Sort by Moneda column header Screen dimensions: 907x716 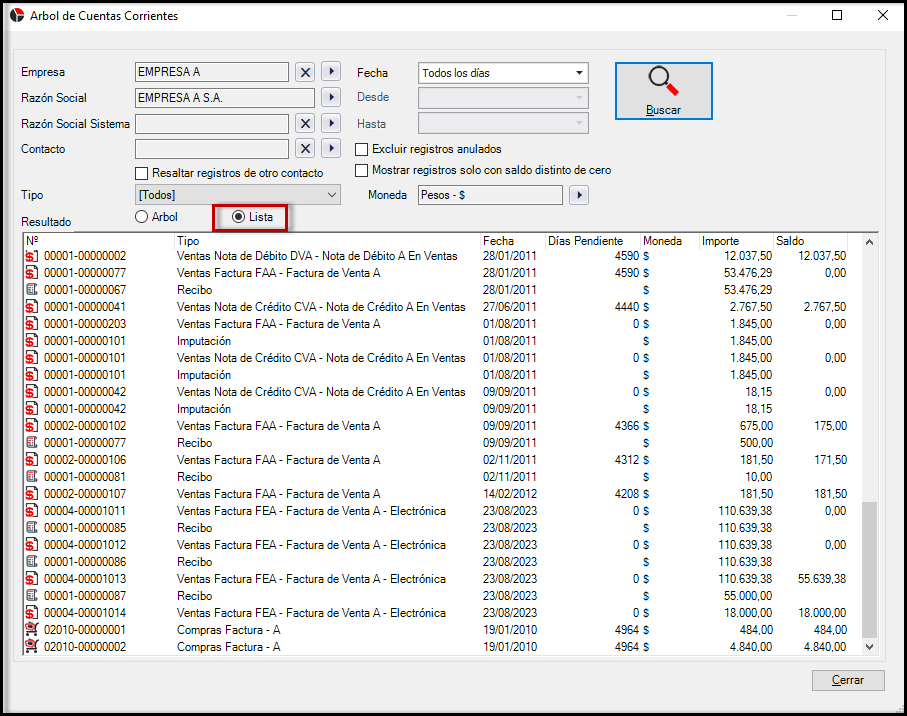[670, 241]
